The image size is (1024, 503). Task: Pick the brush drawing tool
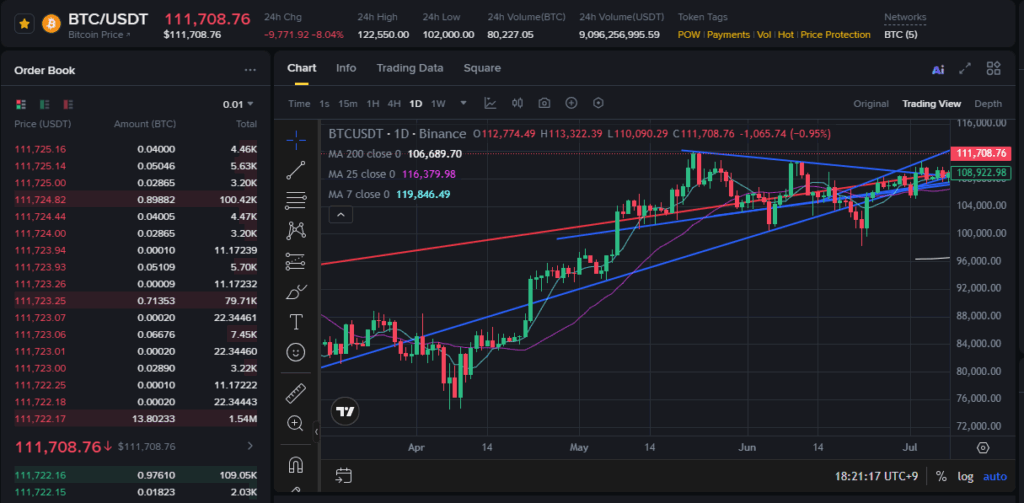295,292
